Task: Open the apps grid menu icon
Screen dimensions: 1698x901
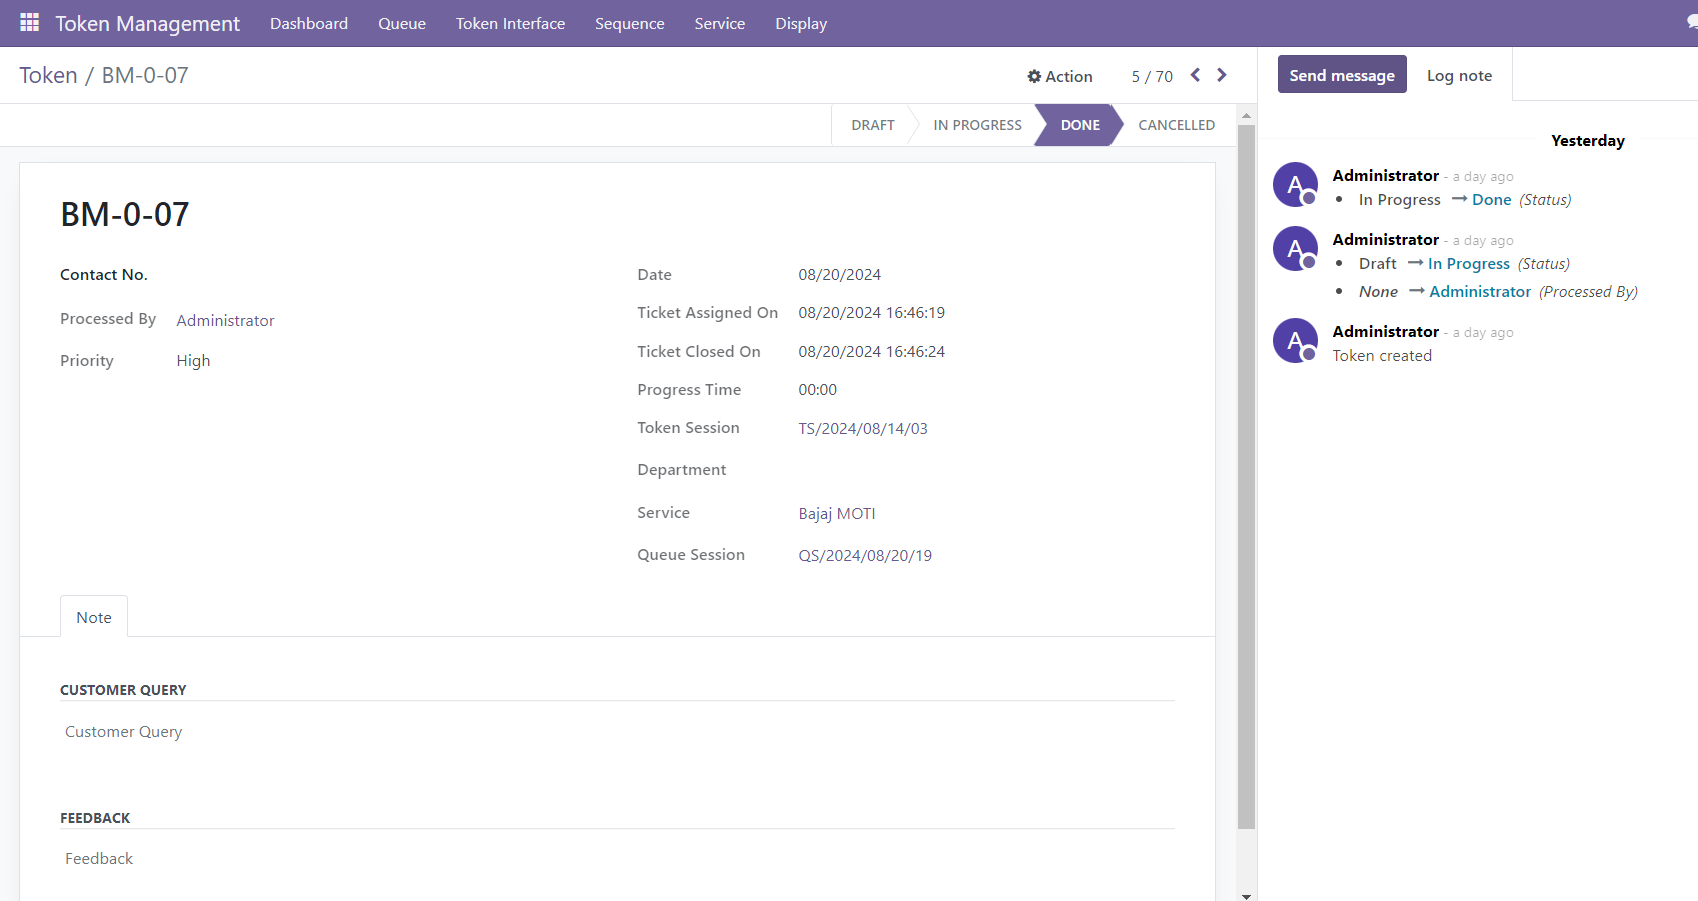Action: (29, 22)
